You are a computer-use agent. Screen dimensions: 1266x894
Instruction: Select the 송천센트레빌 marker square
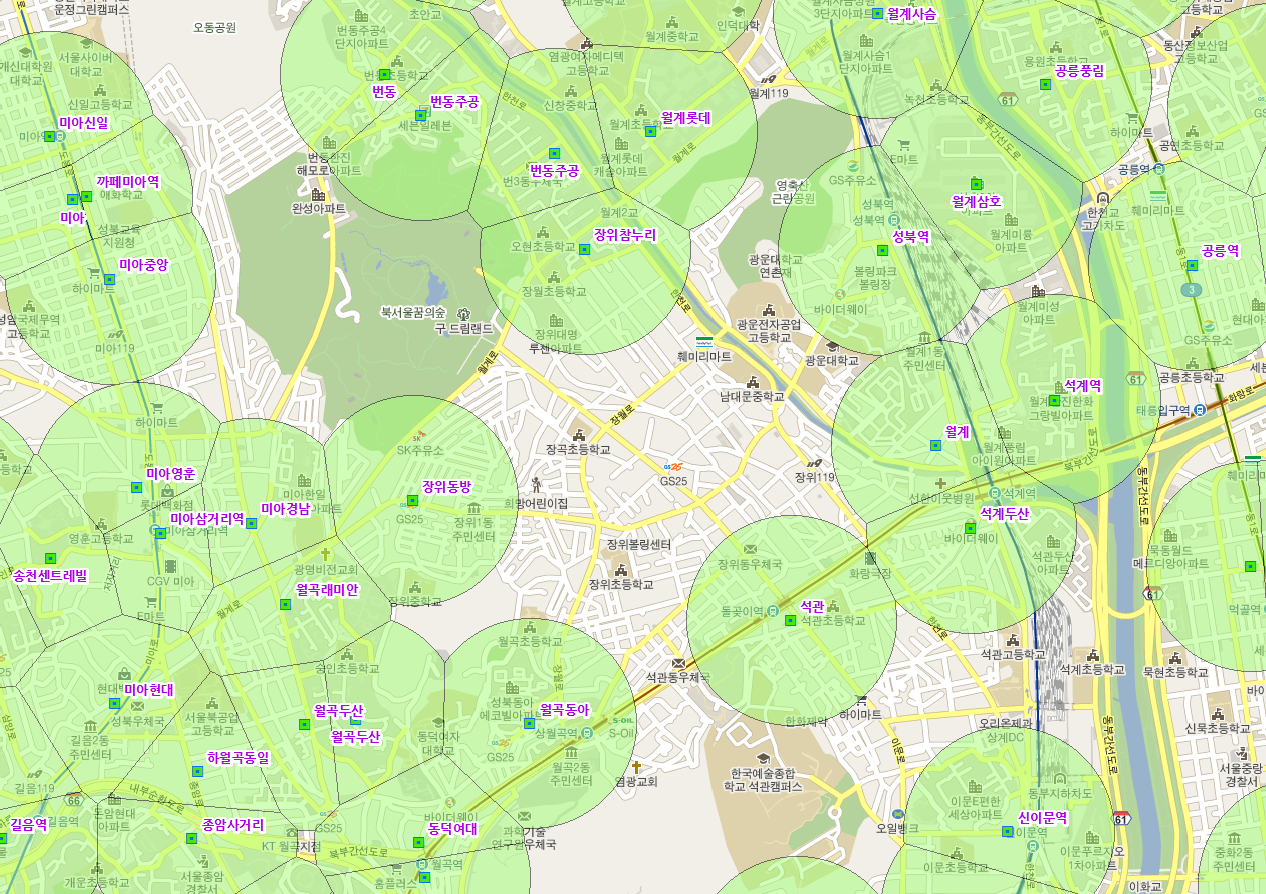(x=49, y=559)
